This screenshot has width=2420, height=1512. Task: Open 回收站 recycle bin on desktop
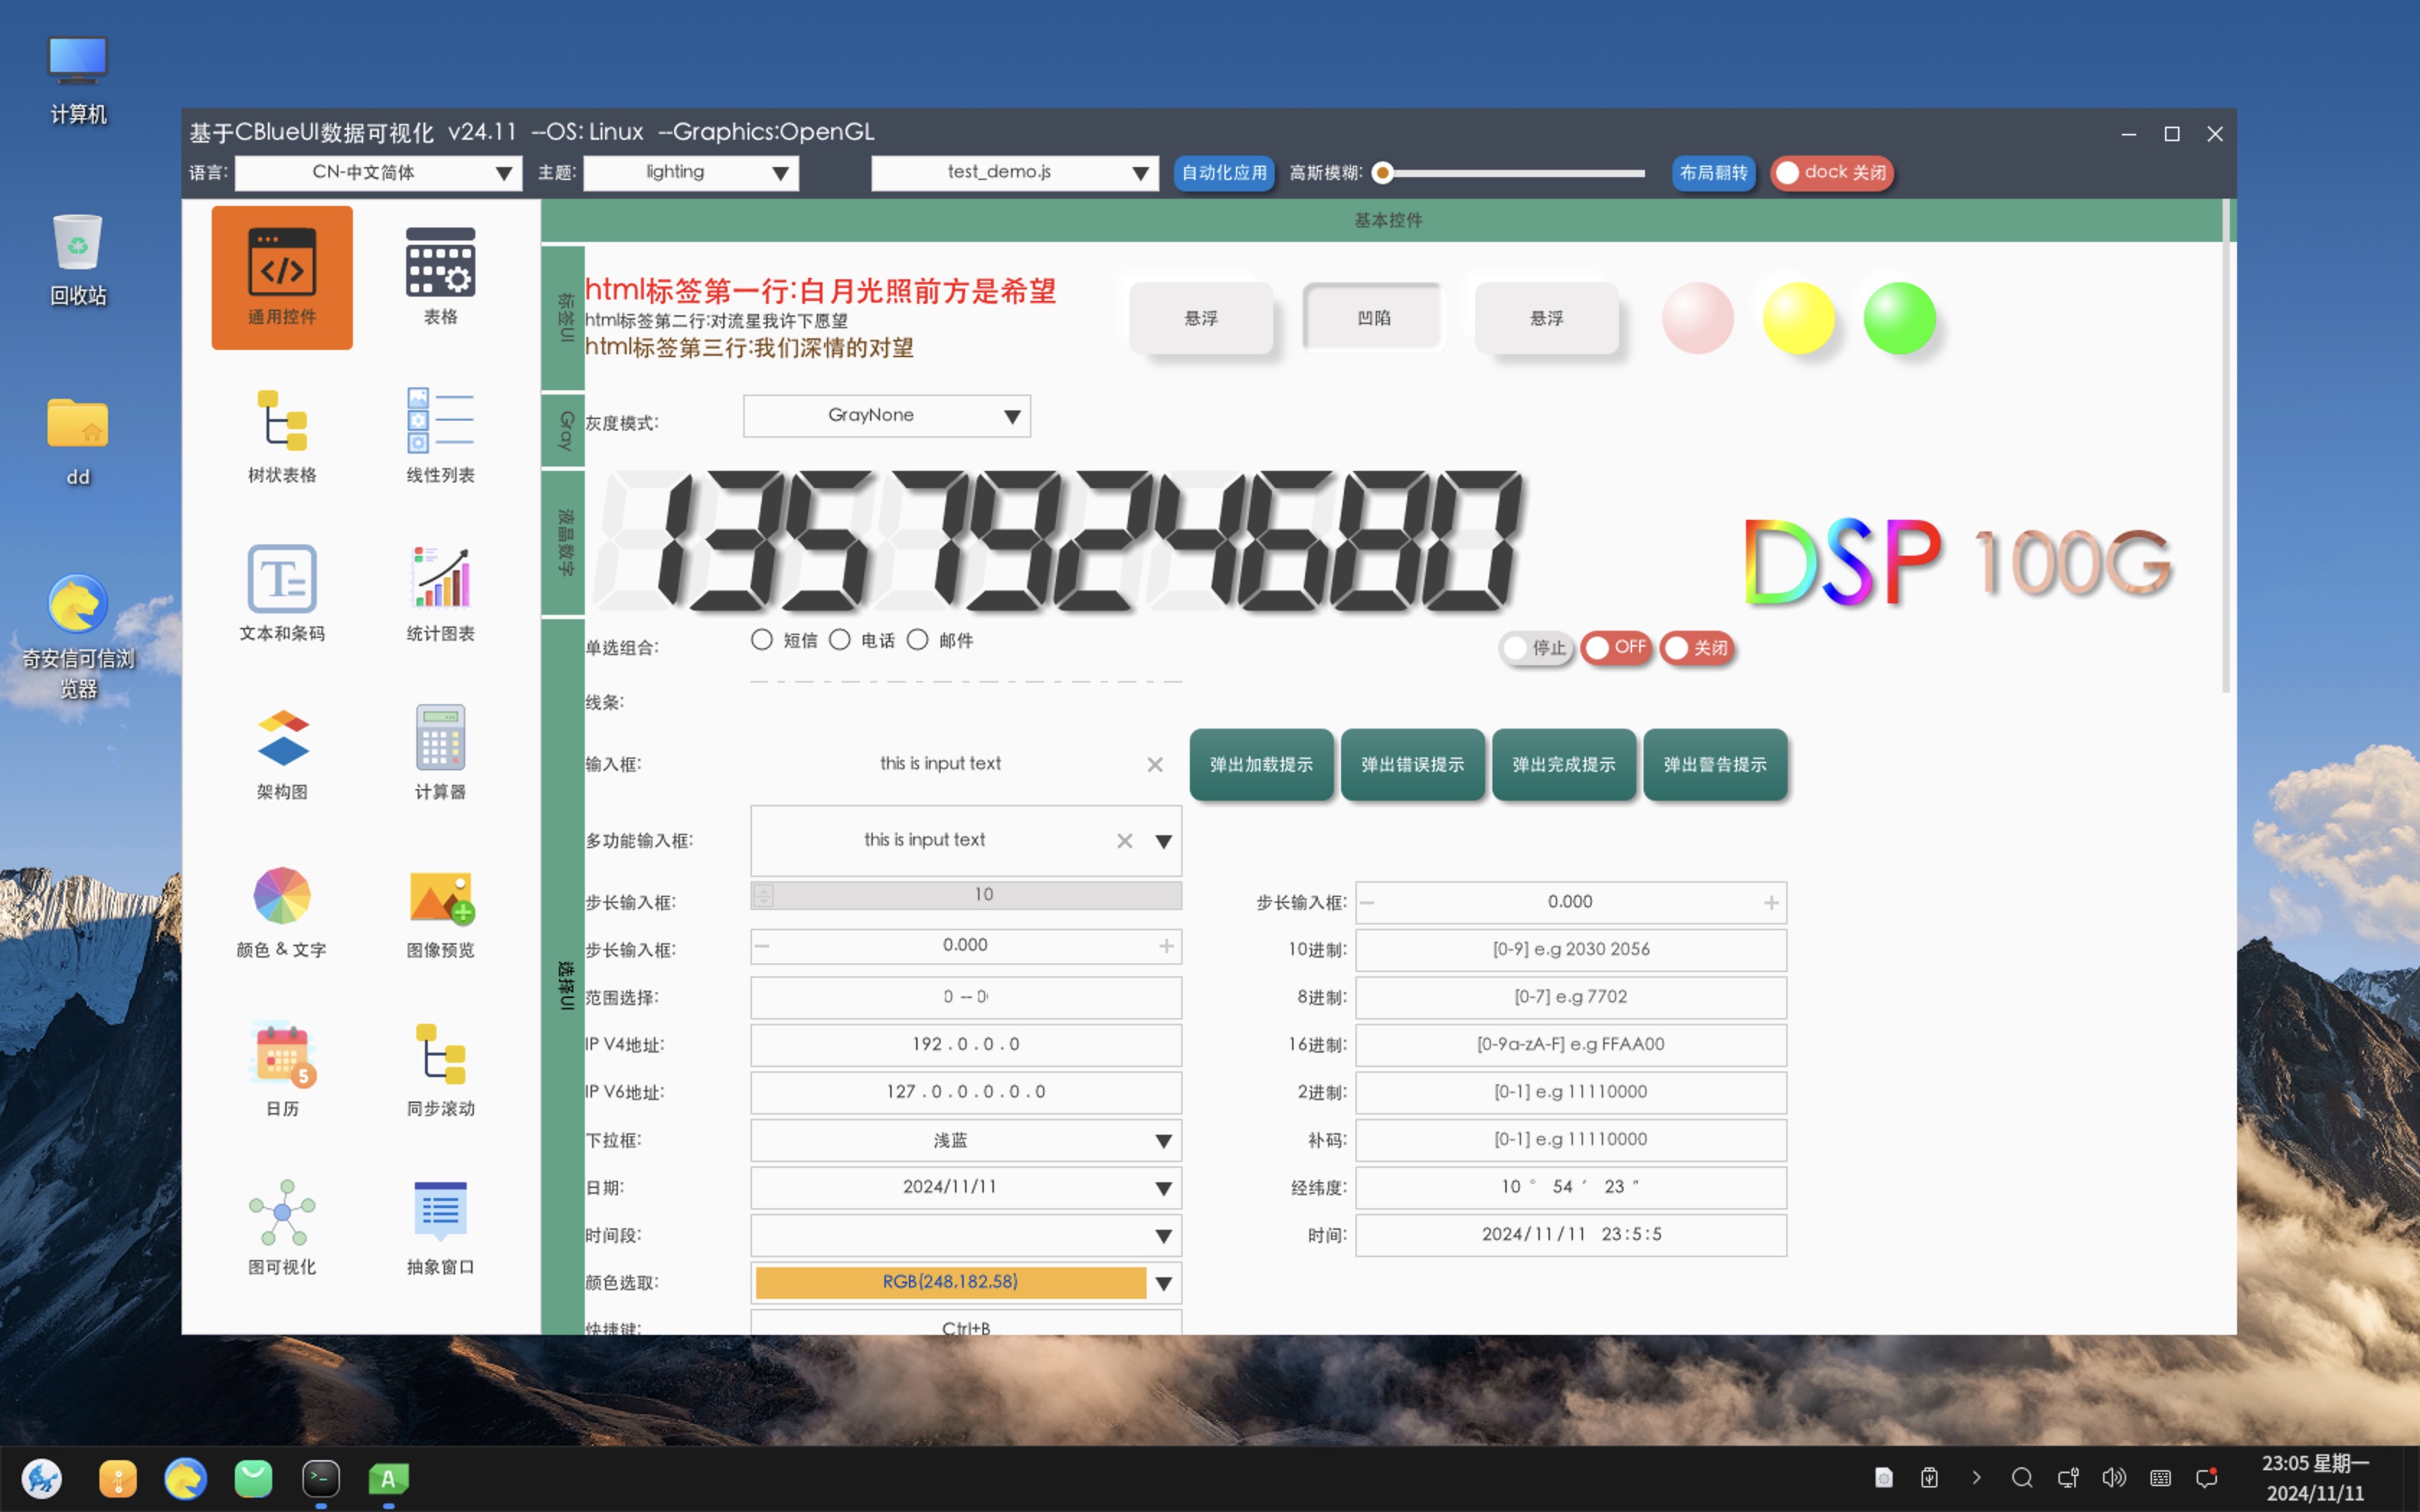click(78, 260)
